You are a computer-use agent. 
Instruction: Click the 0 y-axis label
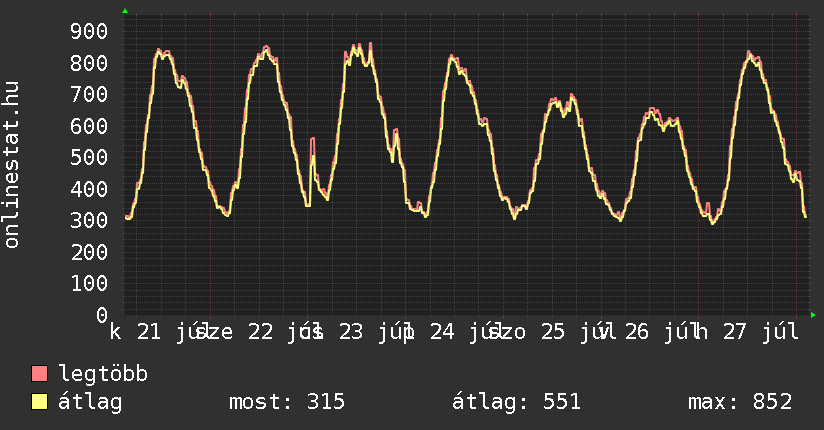click(x=102, y=315)
